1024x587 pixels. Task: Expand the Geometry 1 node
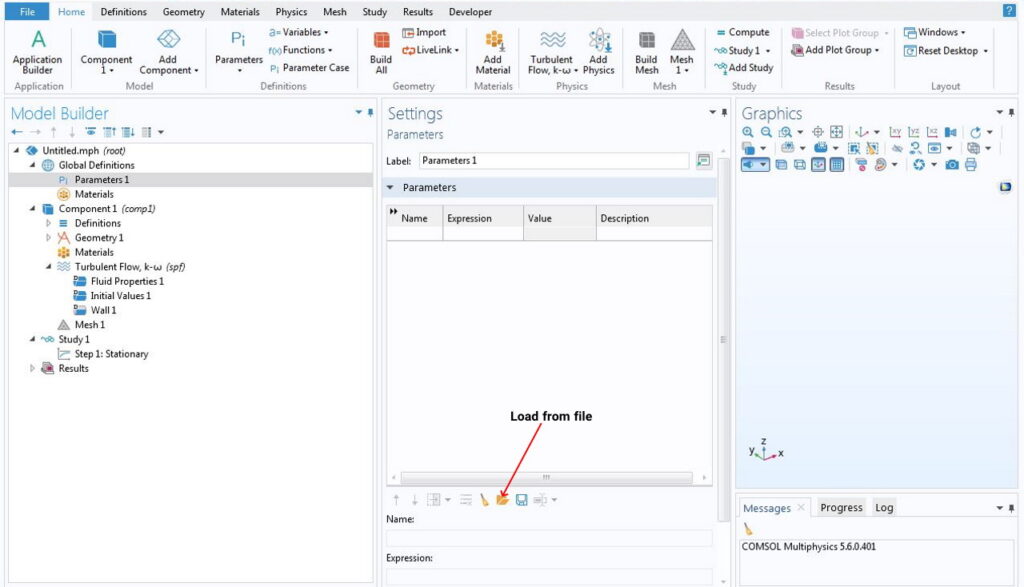(x=48, y=238)
